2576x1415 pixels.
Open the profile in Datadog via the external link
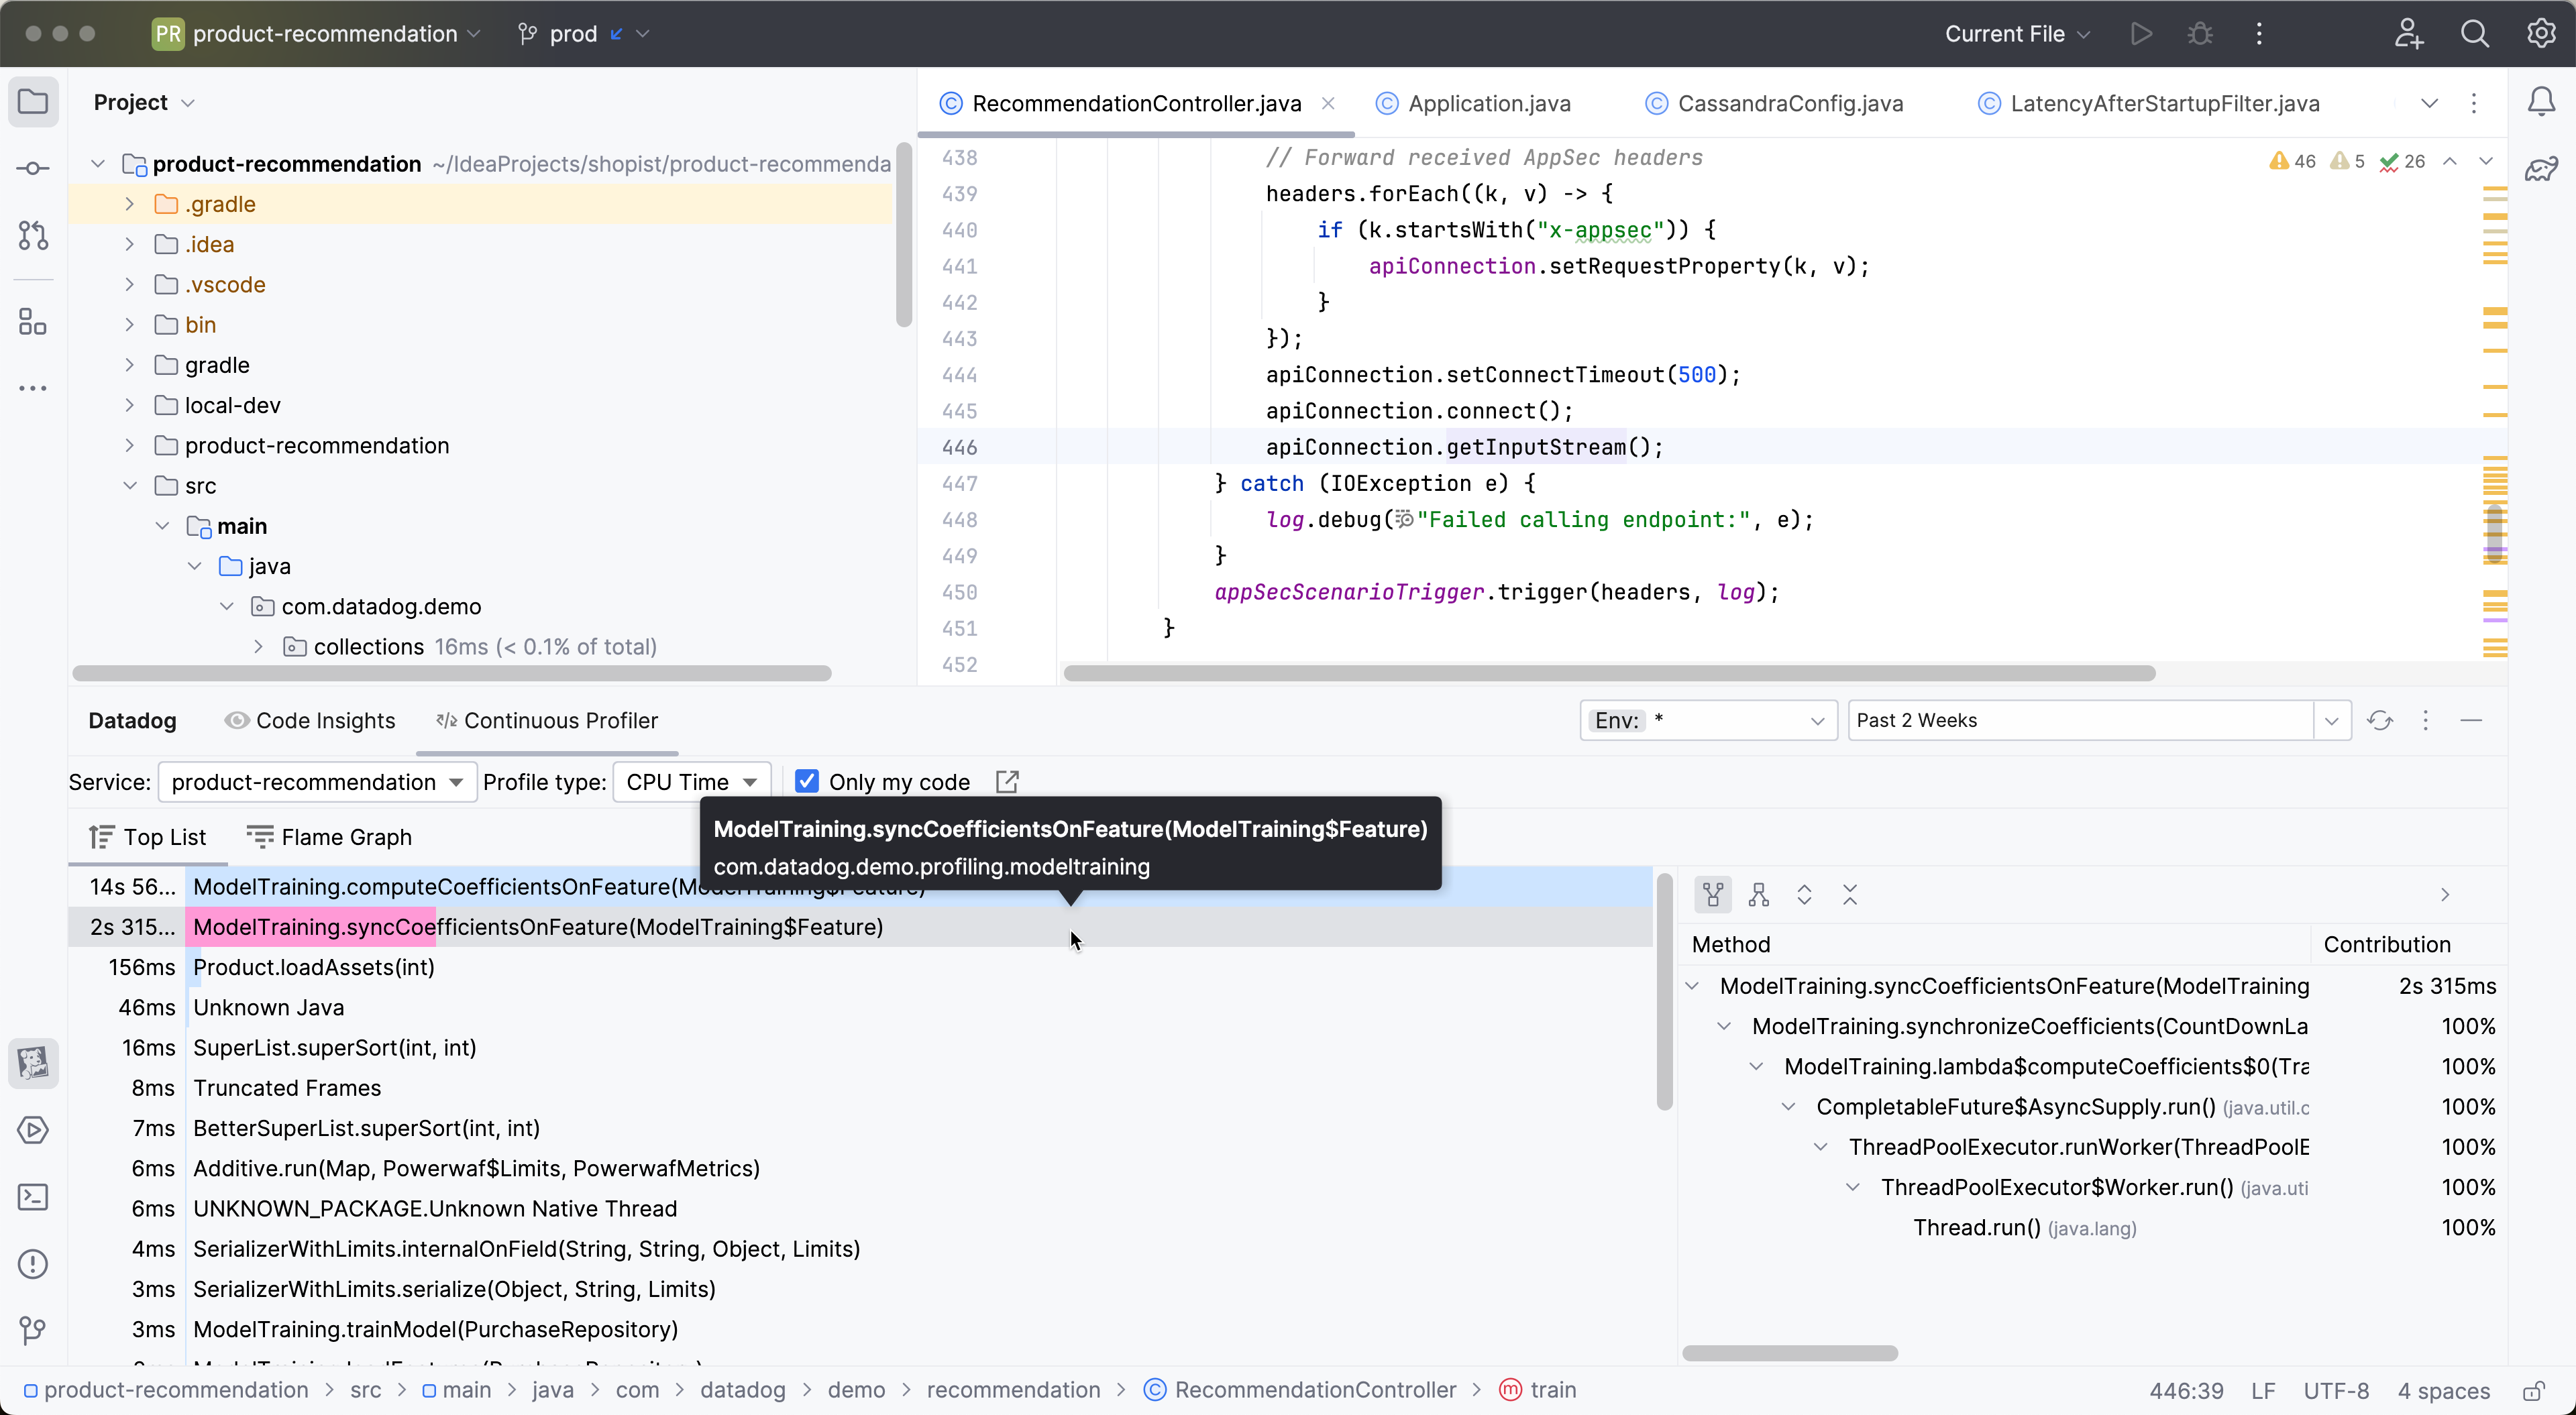[x=1007, y=781]
